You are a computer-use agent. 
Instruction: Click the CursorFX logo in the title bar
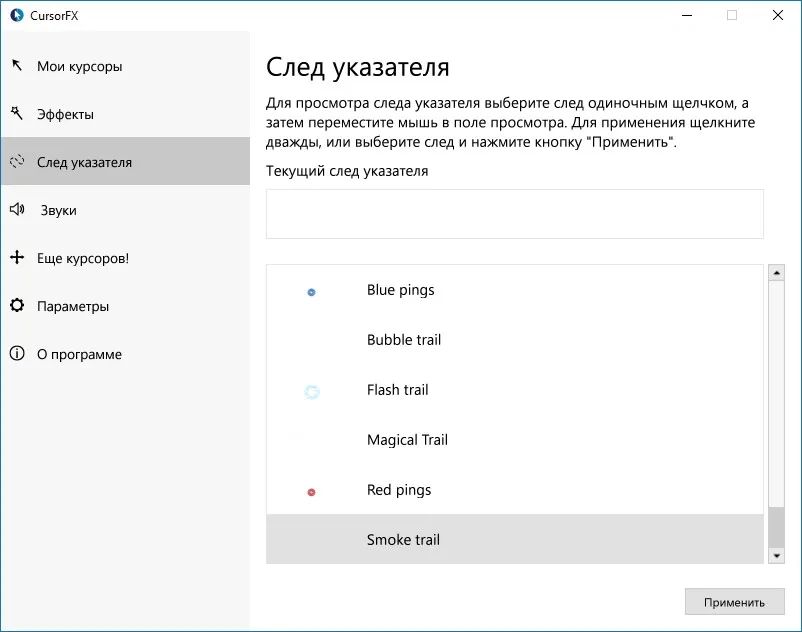tap(17, 15)
